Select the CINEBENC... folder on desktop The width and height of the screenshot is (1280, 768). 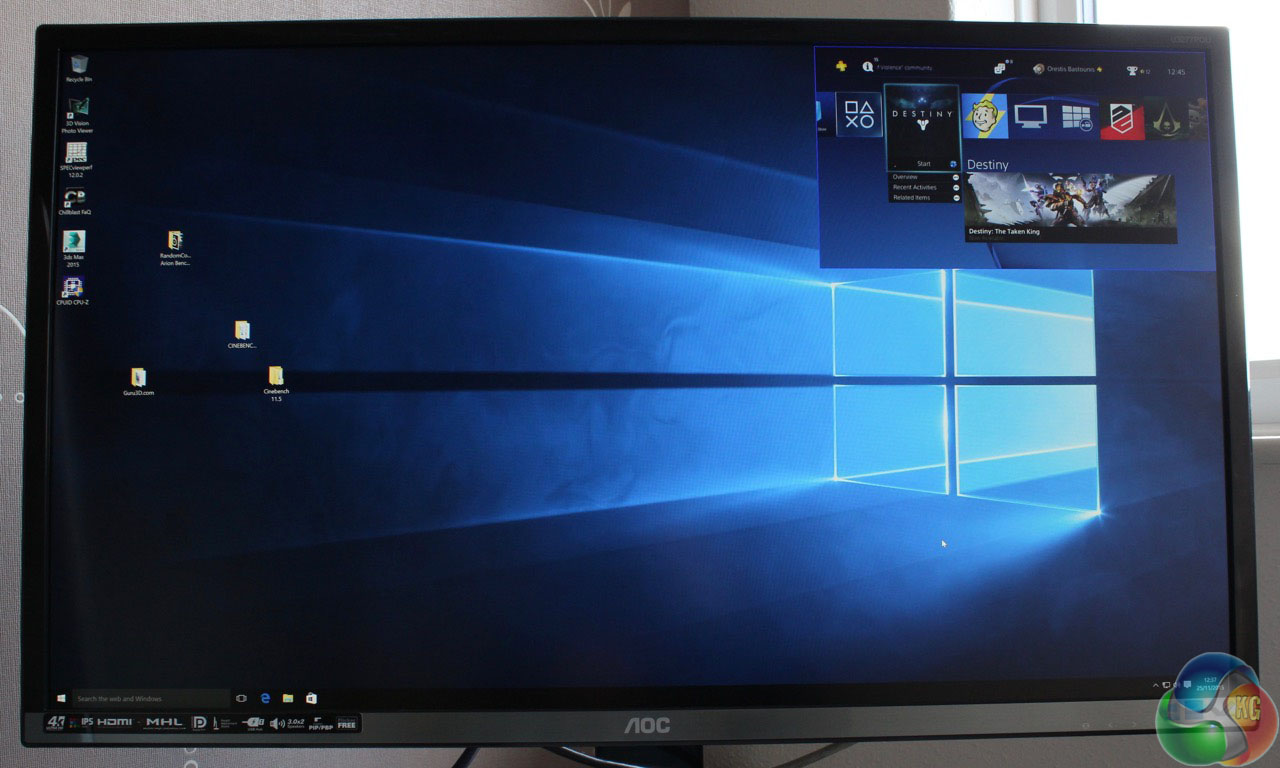pos(242,334)
